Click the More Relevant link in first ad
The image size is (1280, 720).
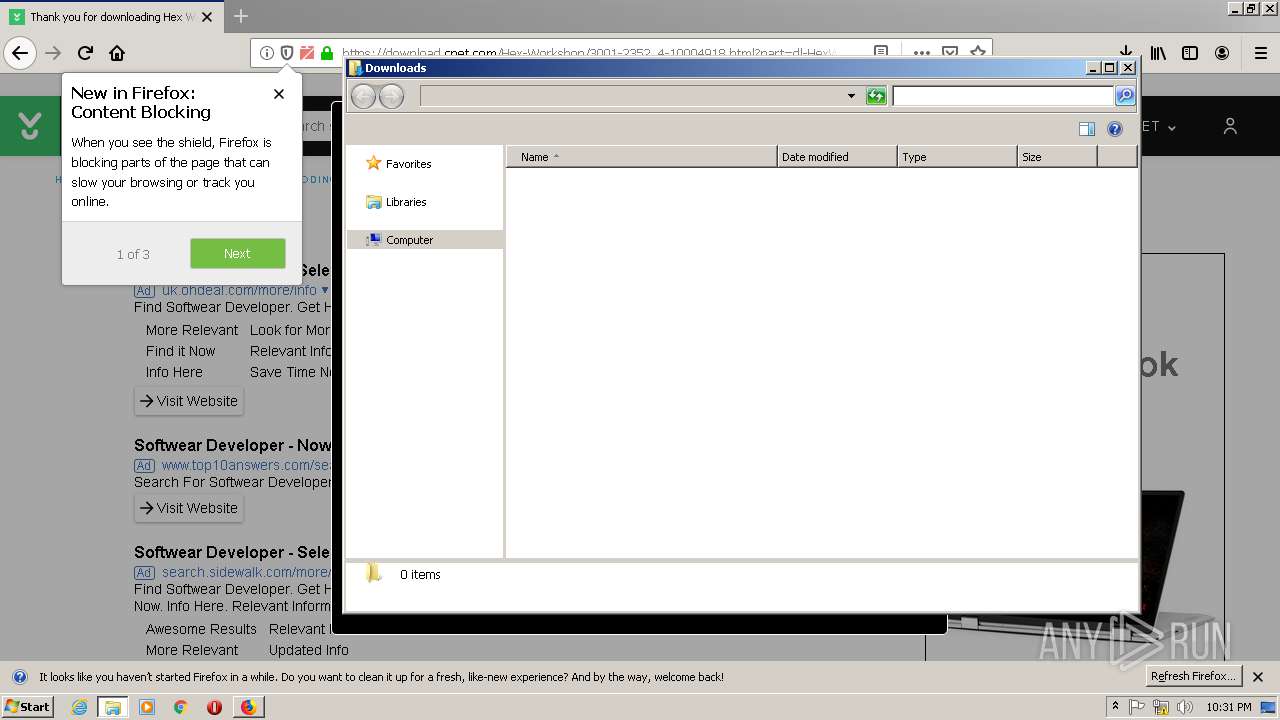tap(192, 330)
